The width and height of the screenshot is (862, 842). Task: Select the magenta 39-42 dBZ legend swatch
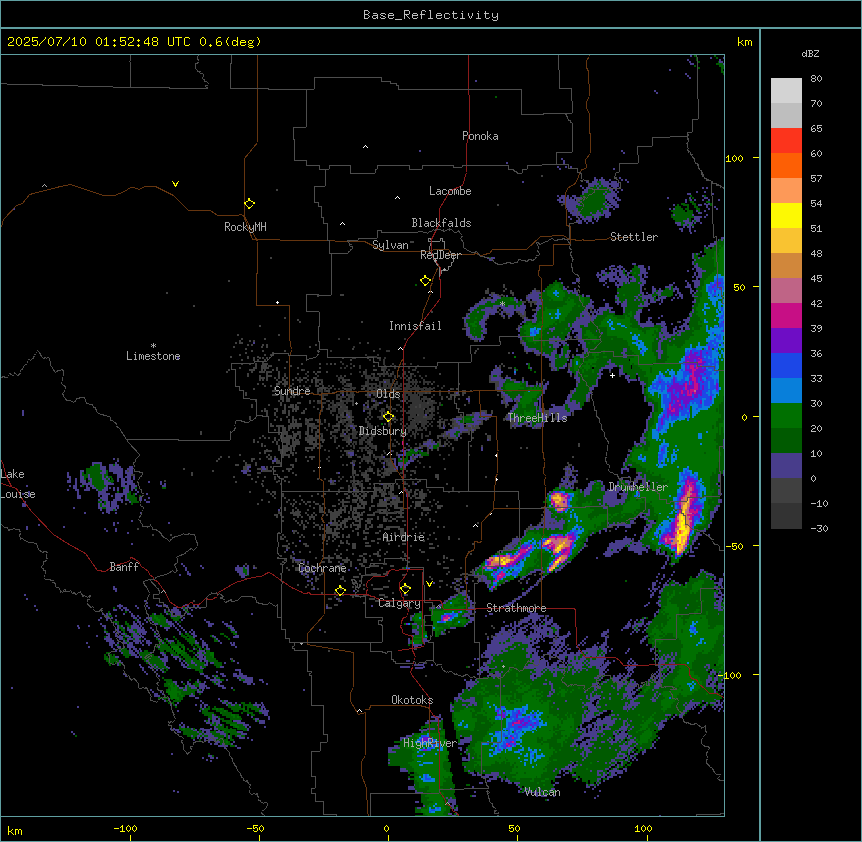click(x=786, y=316)
